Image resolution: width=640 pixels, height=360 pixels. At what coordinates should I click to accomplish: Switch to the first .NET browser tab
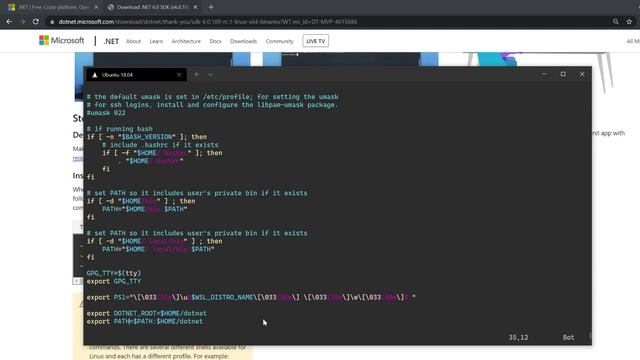tap(53, 7)
